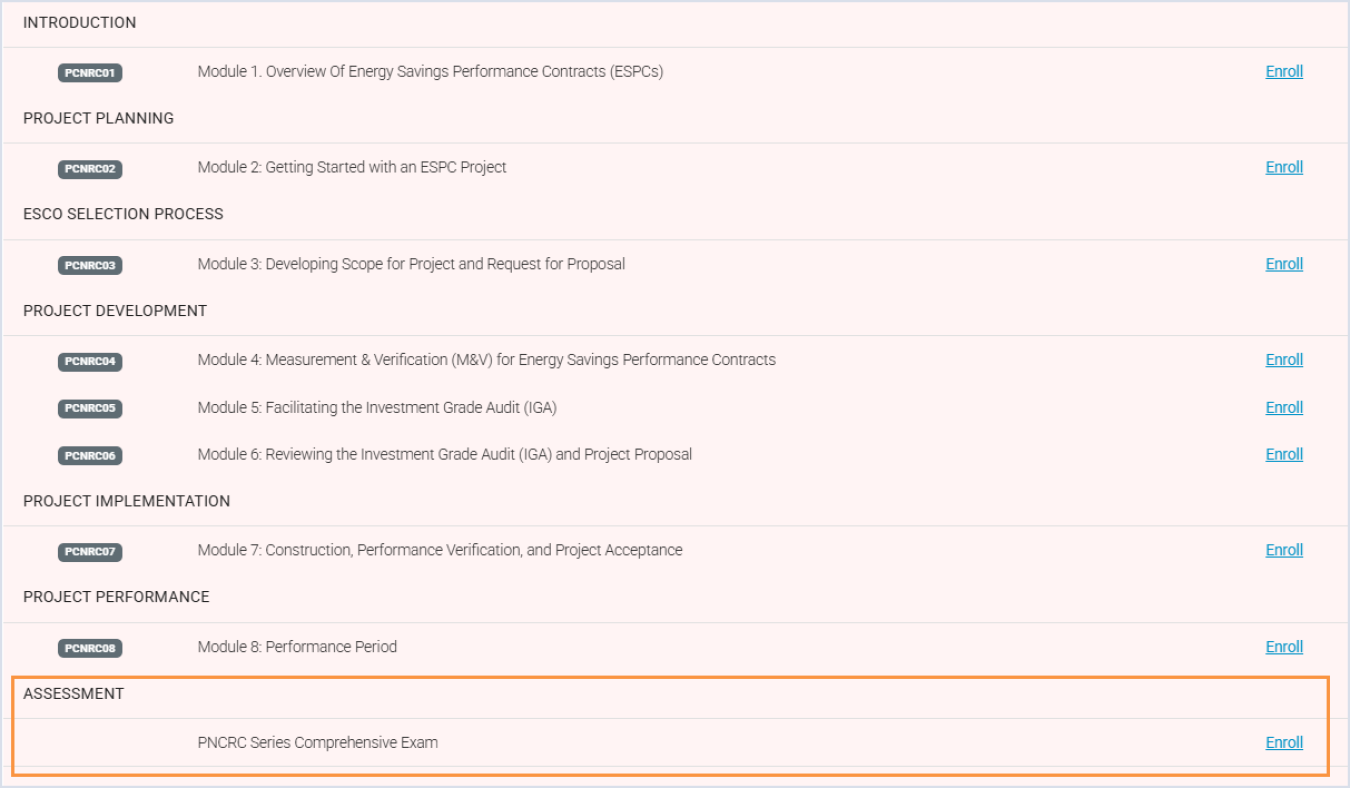The width and height of the screenshot is (1350, 788).
Task: Click the PROJECT PLANNING section heading
Action: coord(99,118)
